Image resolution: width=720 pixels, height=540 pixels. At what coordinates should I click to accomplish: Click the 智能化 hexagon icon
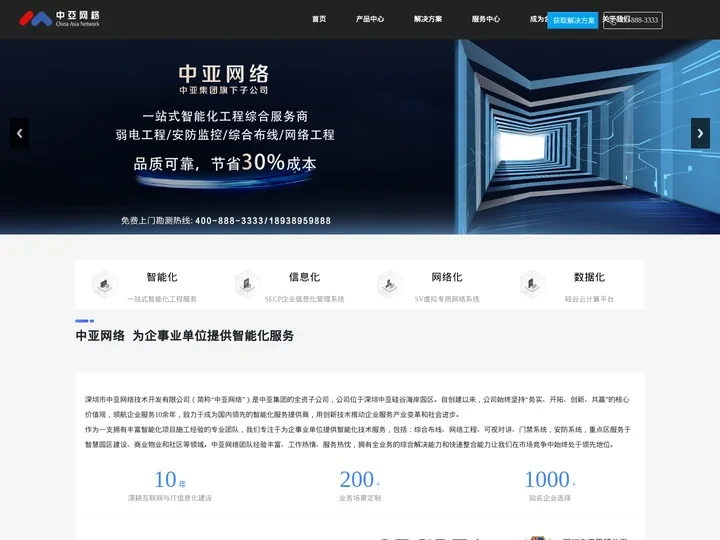coord(105,284)
